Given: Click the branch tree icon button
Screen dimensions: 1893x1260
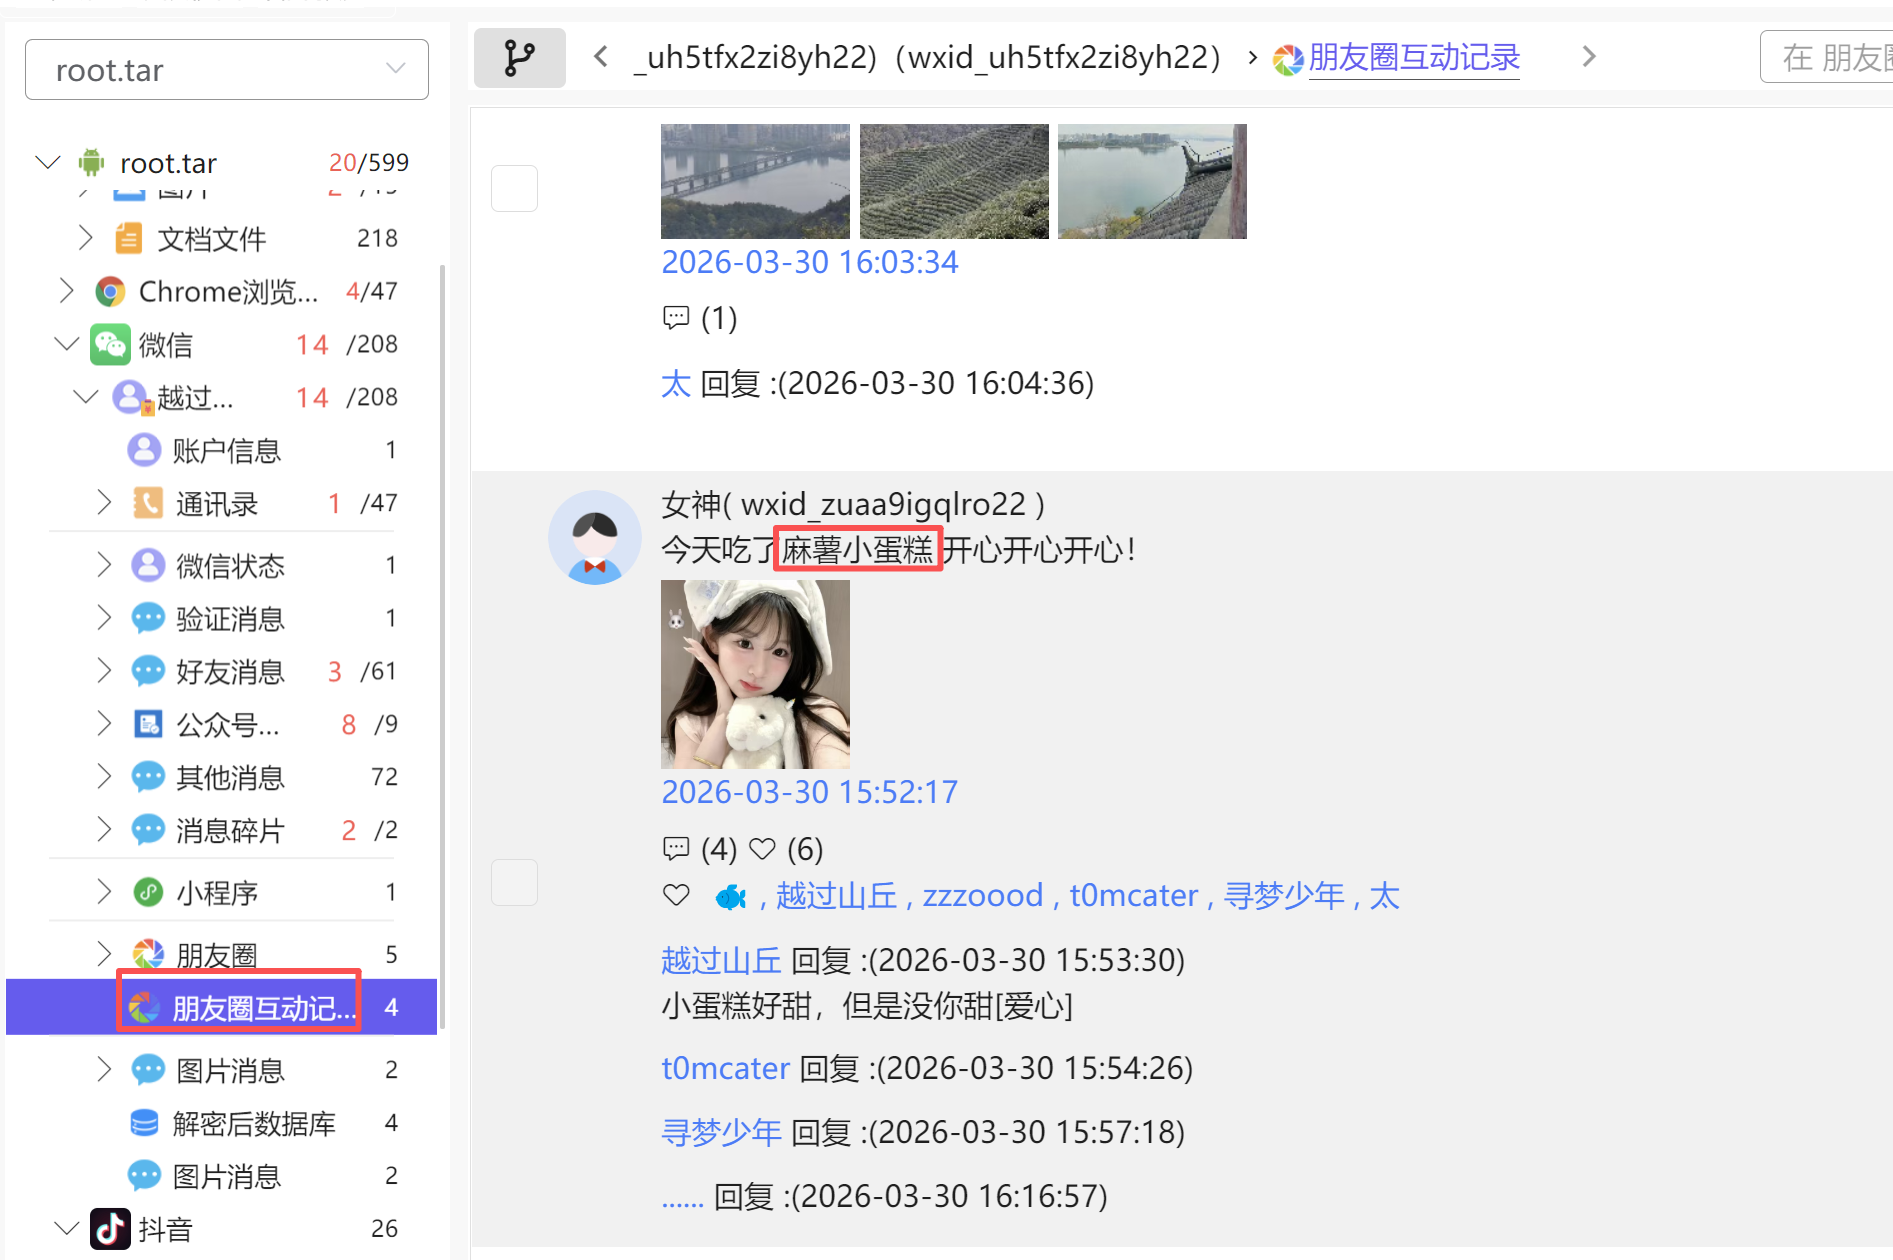Looking at the screenshot, I should pyautogui.click(x=519, y=58).
